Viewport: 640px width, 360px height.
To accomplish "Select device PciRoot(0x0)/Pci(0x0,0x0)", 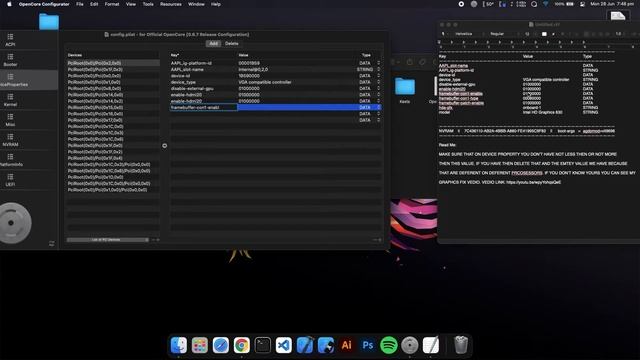I will 113,76.
